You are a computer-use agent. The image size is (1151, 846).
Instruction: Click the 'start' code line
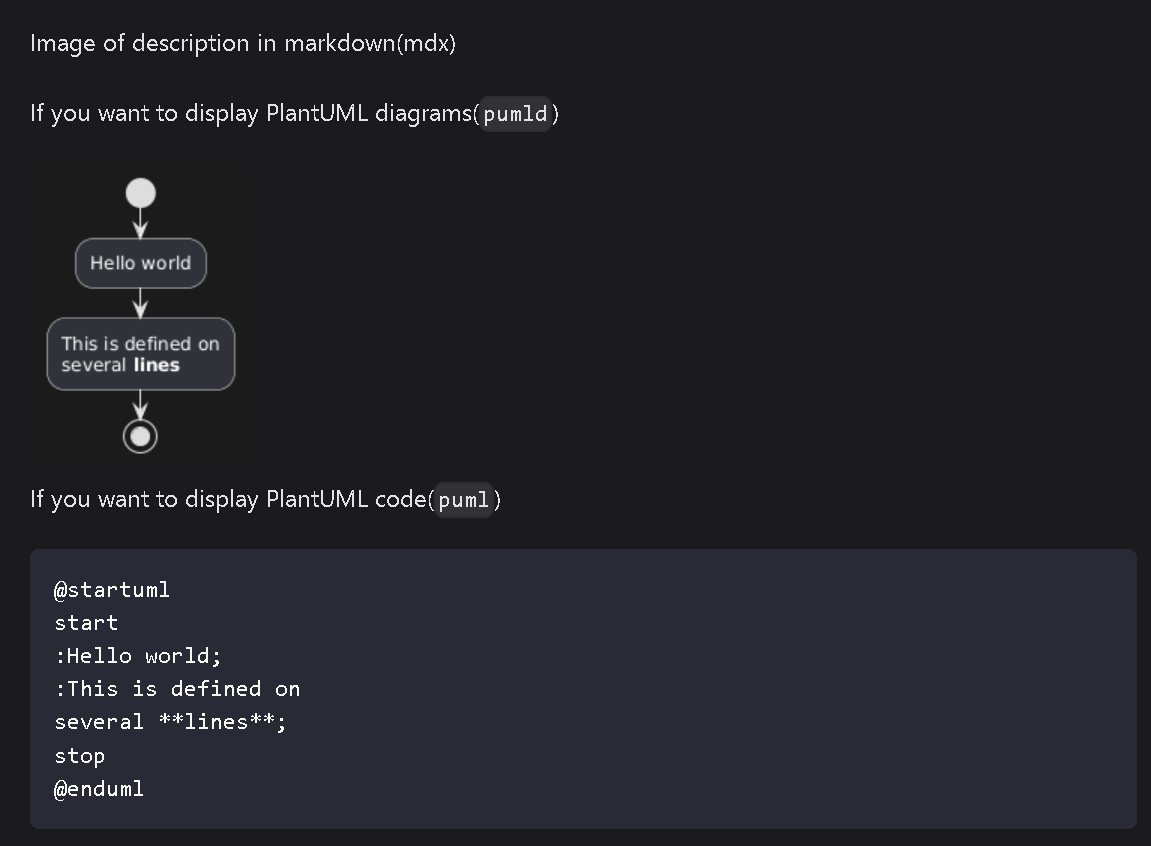86,623
